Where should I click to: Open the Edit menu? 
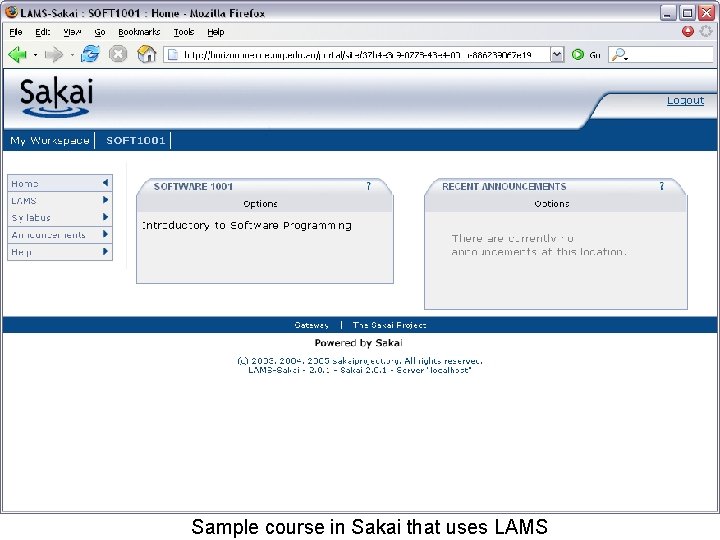pos(43,32)
